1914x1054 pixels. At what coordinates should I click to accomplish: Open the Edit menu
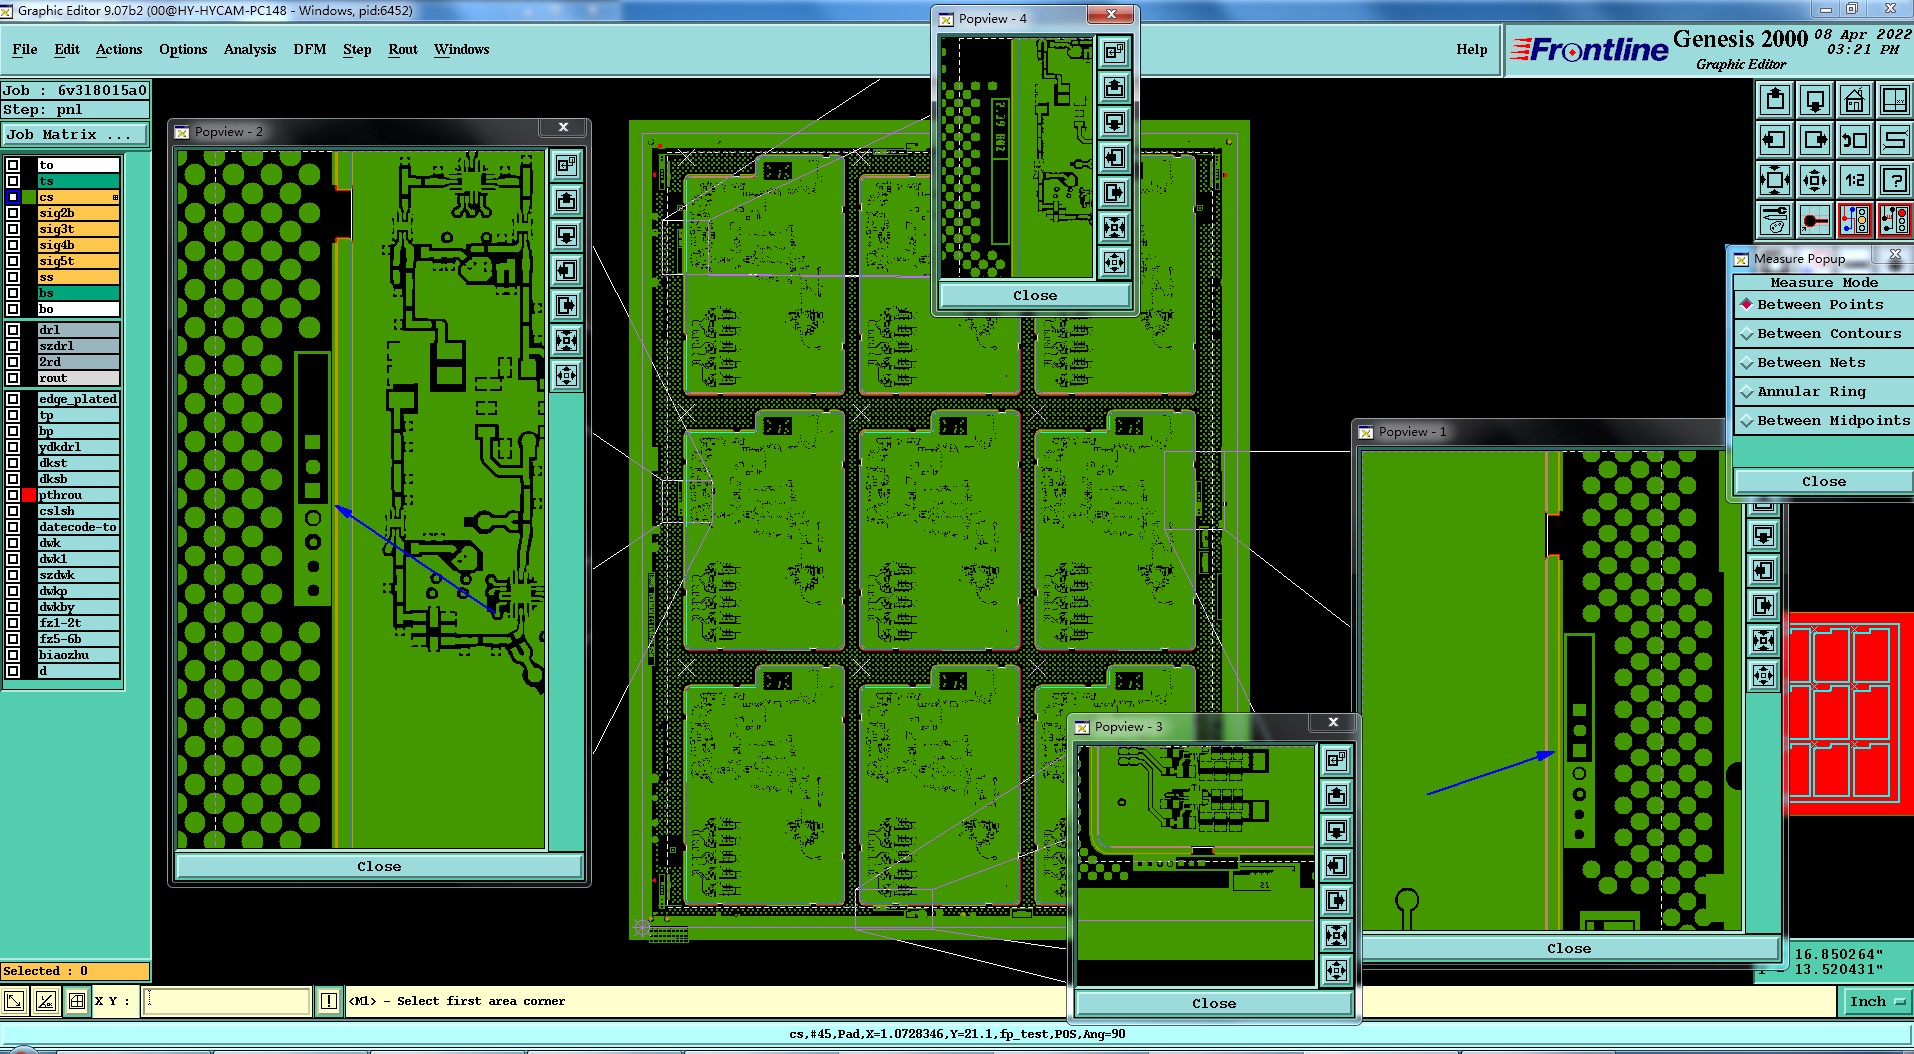tap(67, 49)
